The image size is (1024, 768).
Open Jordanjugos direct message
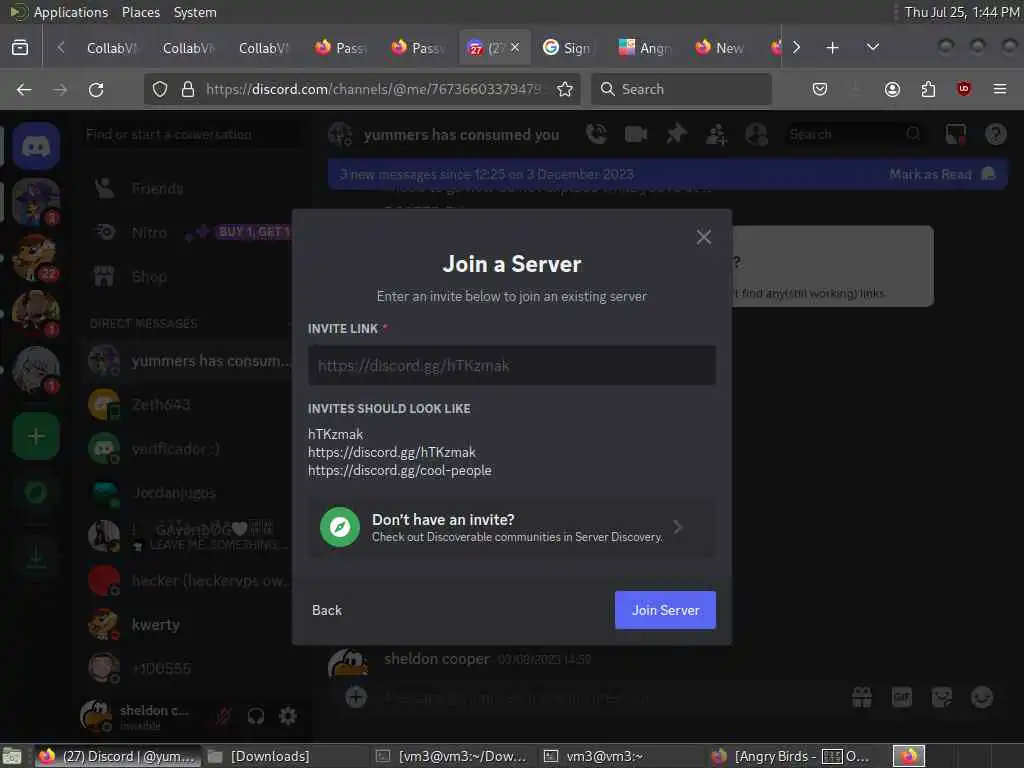click(189, 492)
